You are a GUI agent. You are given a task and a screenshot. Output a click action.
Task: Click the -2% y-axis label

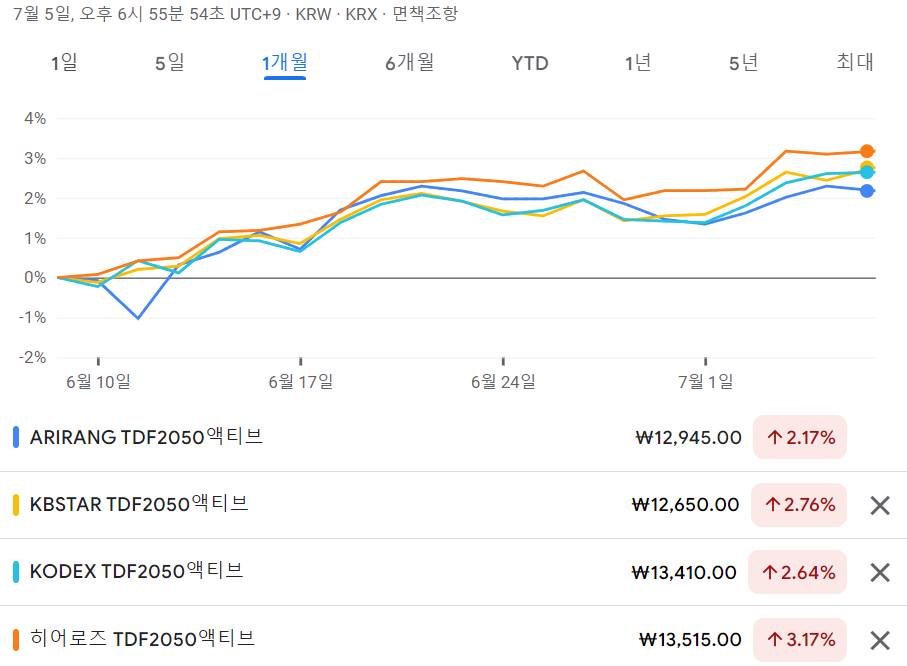pyautogui.click(x=32, y=357)
